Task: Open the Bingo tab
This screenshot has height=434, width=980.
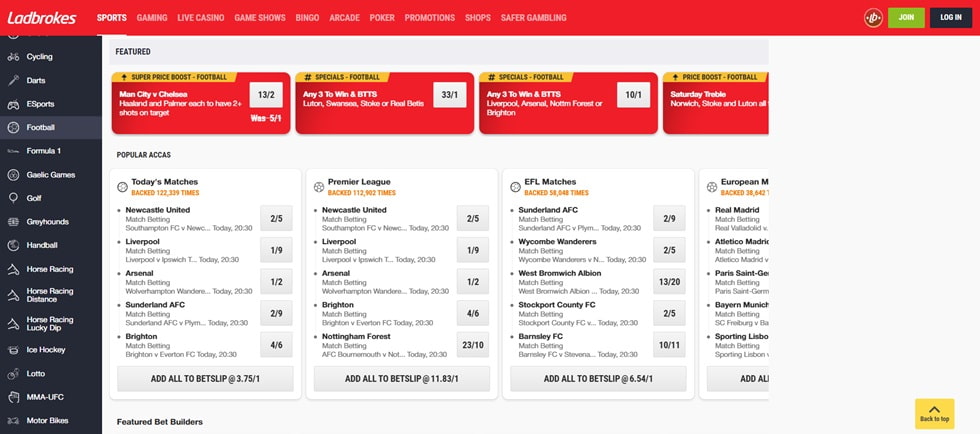Action: [x=308, y=18]
